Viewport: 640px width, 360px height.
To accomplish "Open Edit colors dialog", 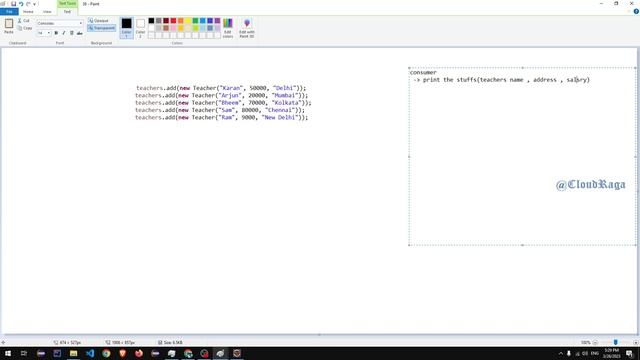I will 228,28.
